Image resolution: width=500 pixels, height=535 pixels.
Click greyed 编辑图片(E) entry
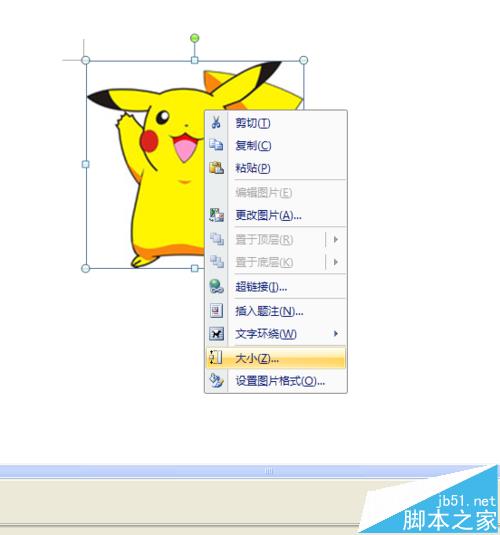pos(276,192)
